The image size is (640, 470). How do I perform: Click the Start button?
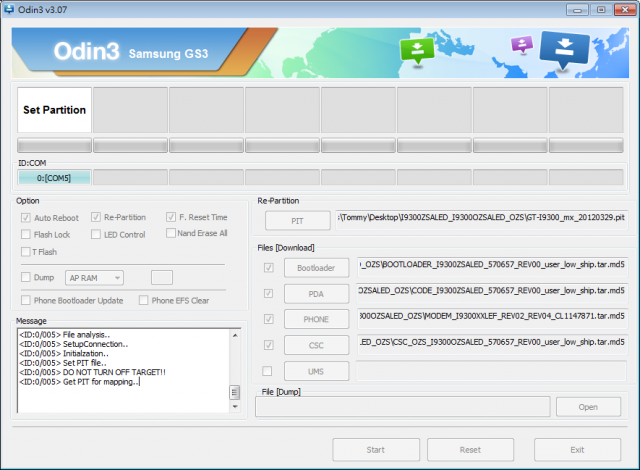pos(376,450)
